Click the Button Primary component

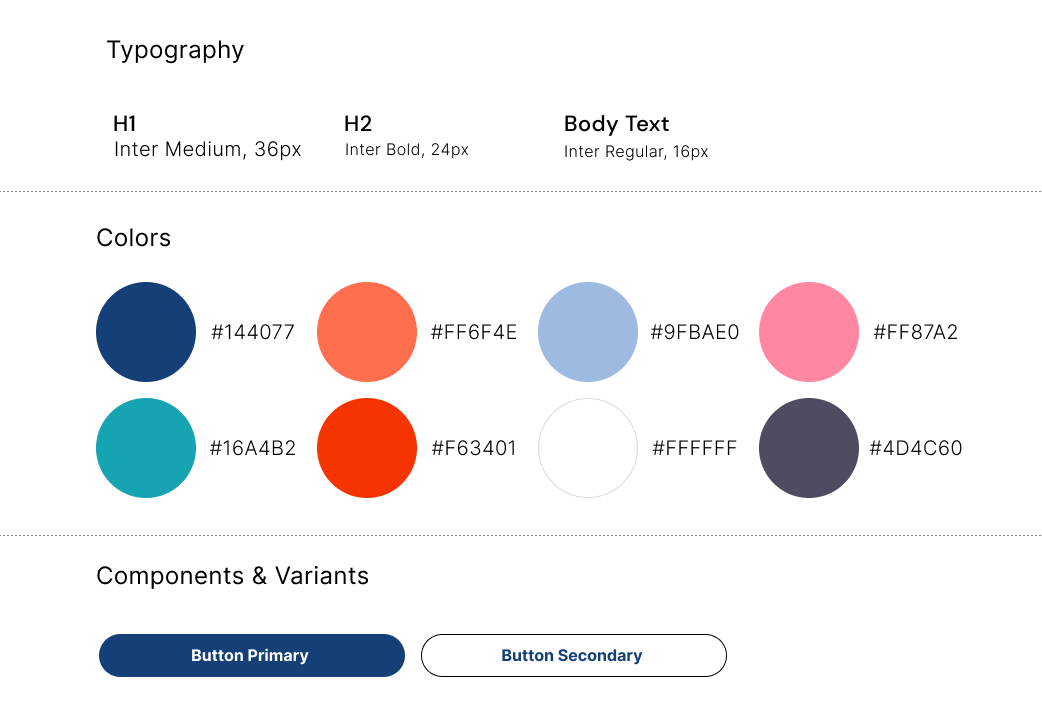click(x=252, y=655)
